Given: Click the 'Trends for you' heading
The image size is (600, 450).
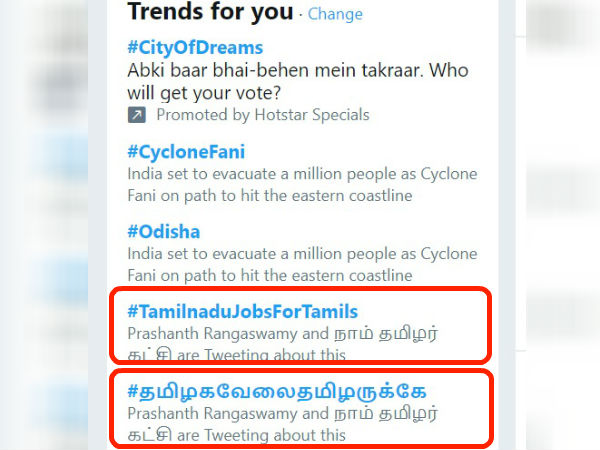Looking at the screenshot, I should coord(210,13).
